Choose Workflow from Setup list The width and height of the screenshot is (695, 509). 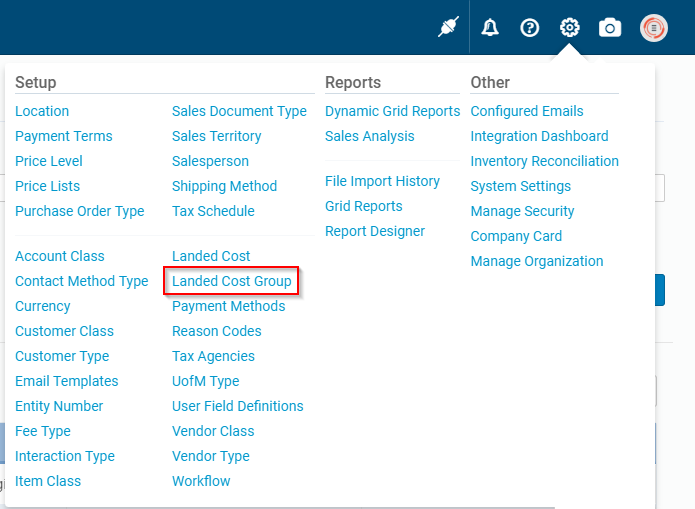tap(201, 481)
